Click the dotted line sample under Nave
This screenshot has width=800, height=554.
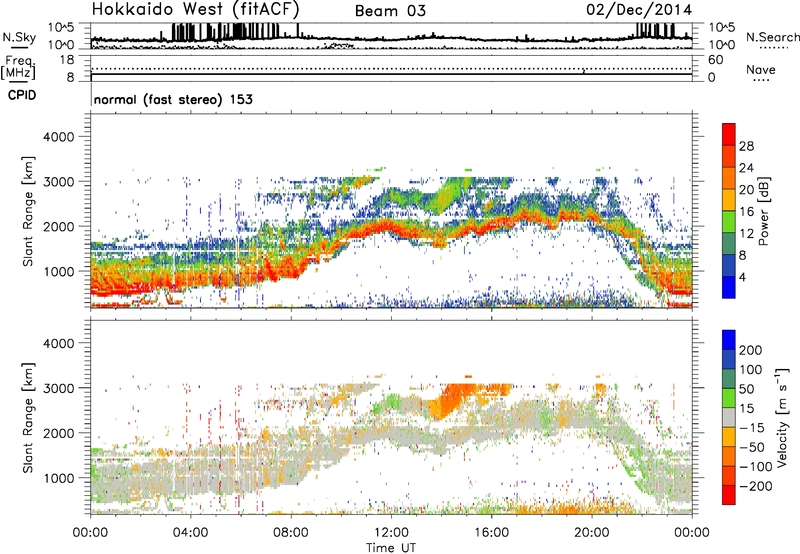click(x=761, y=81)
